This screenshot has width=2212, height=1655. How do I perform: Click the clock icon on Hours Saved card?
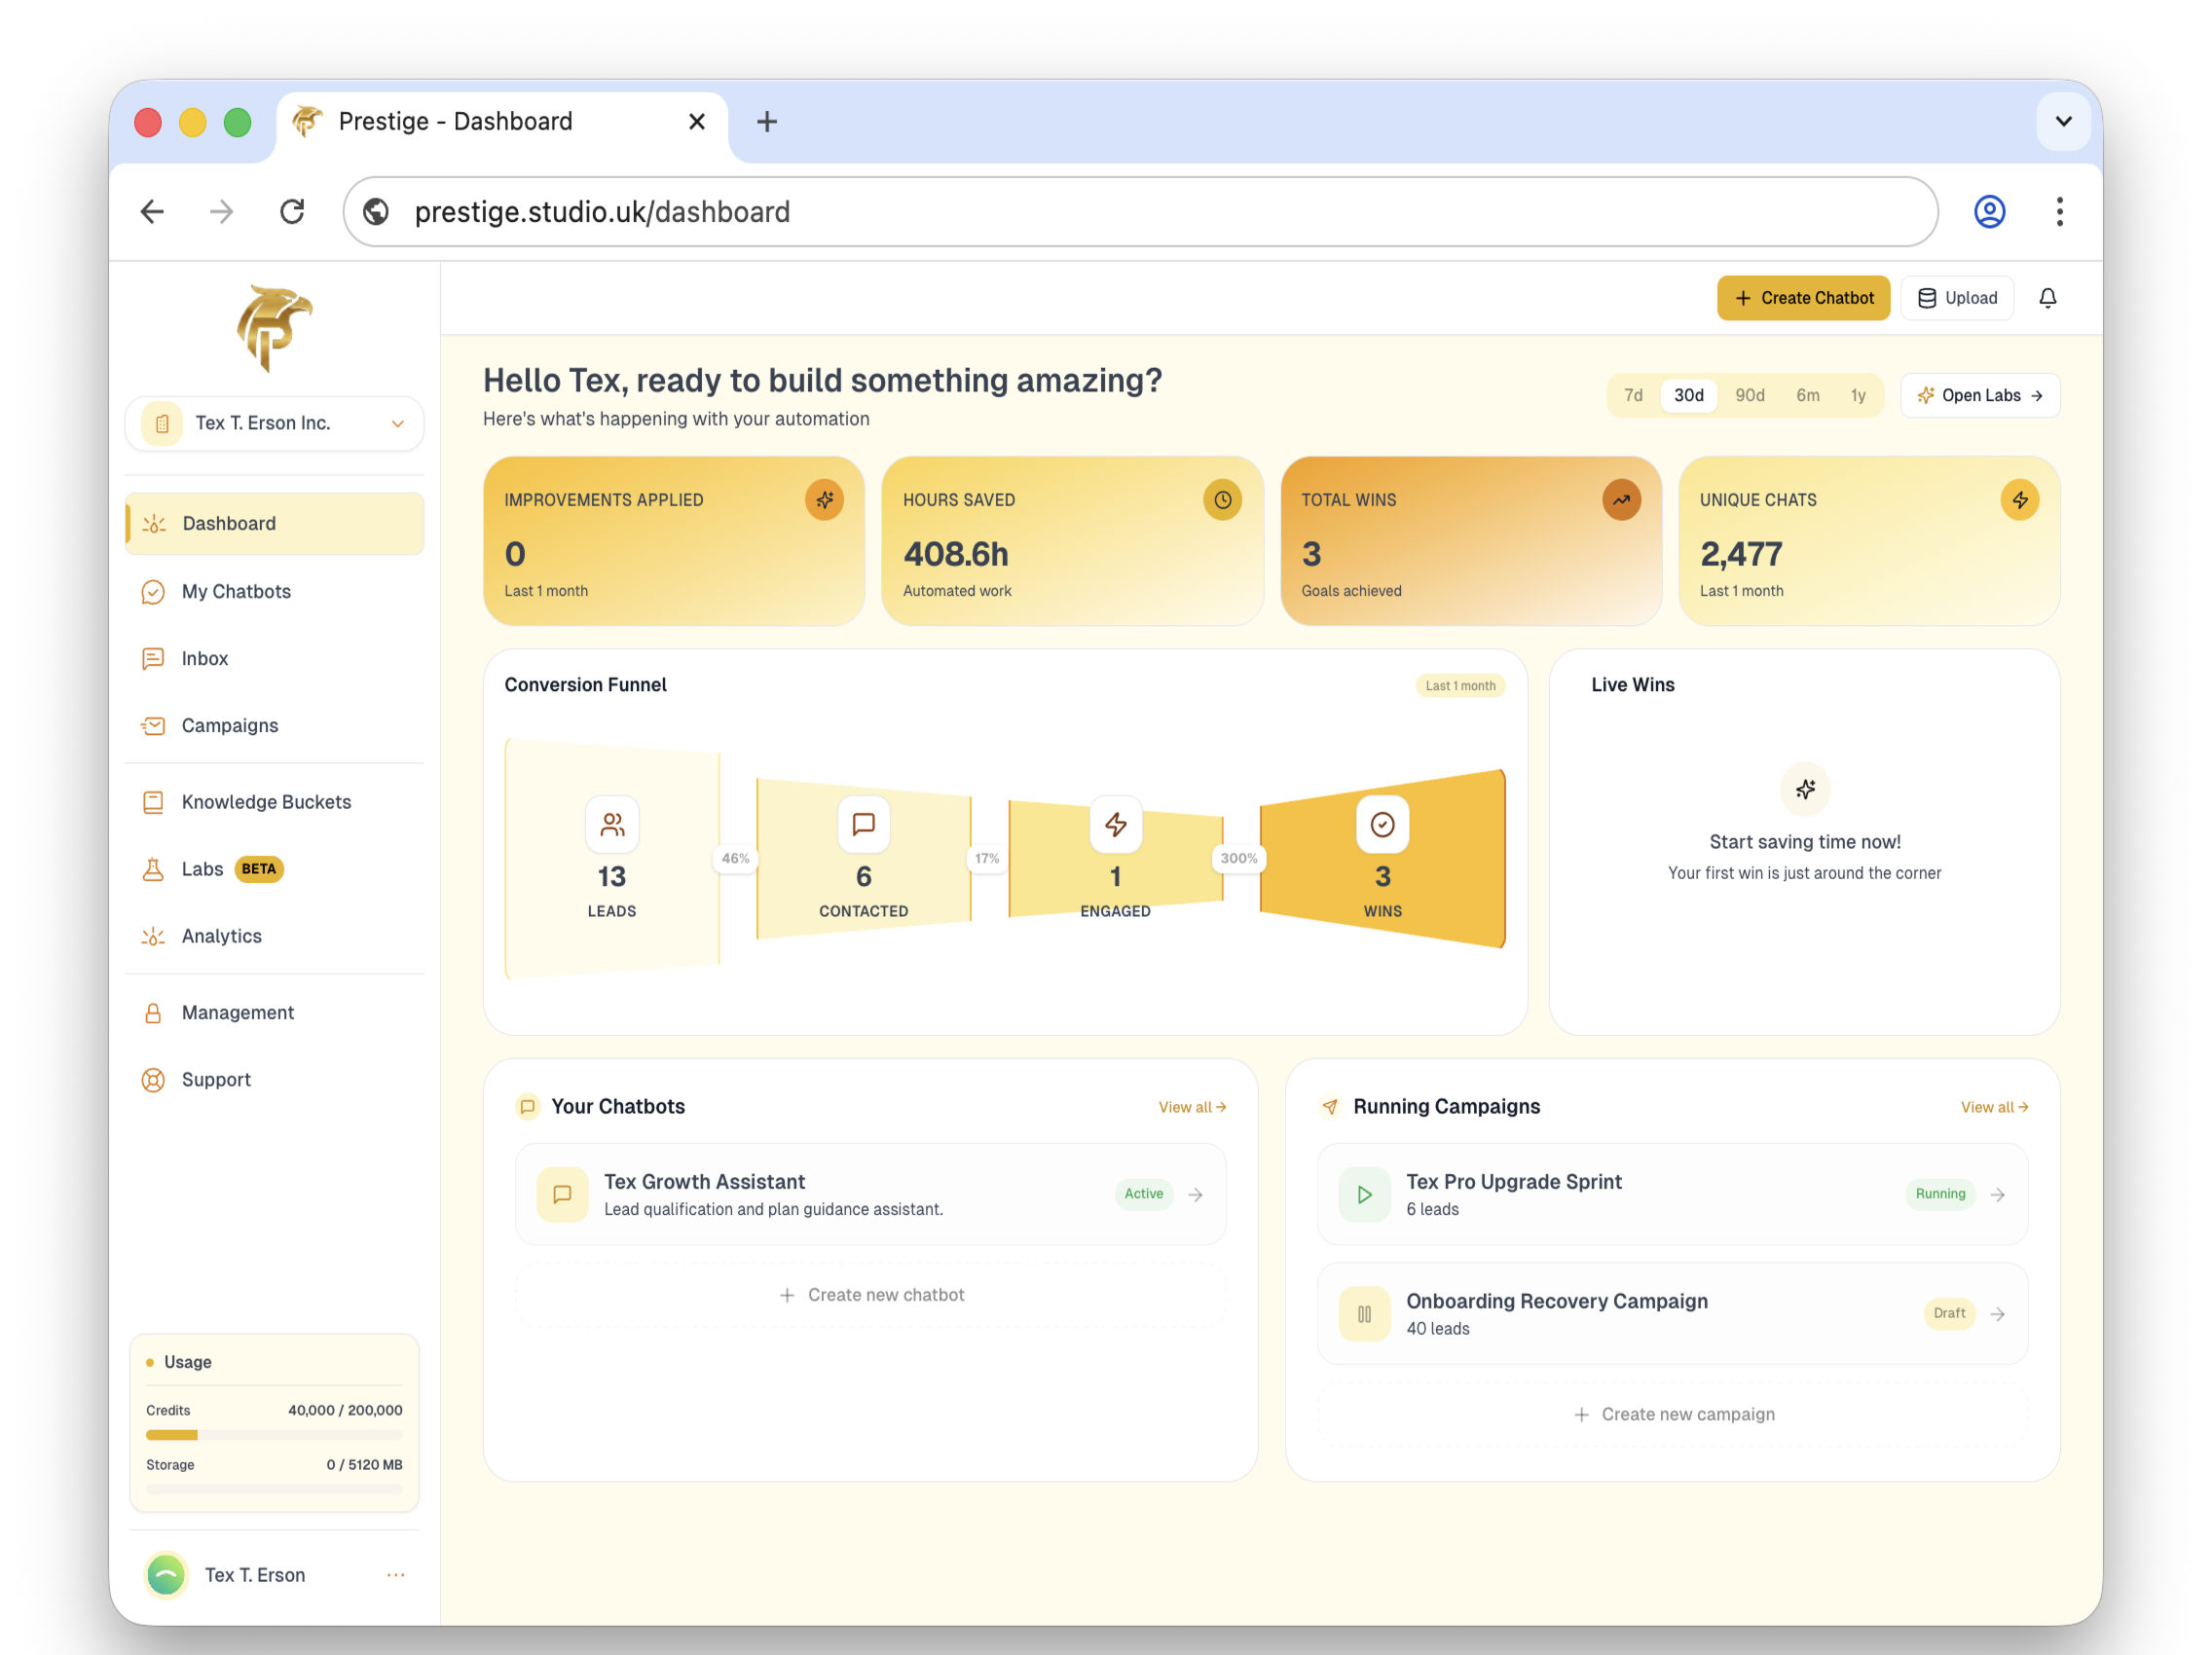click(1222, 500)
